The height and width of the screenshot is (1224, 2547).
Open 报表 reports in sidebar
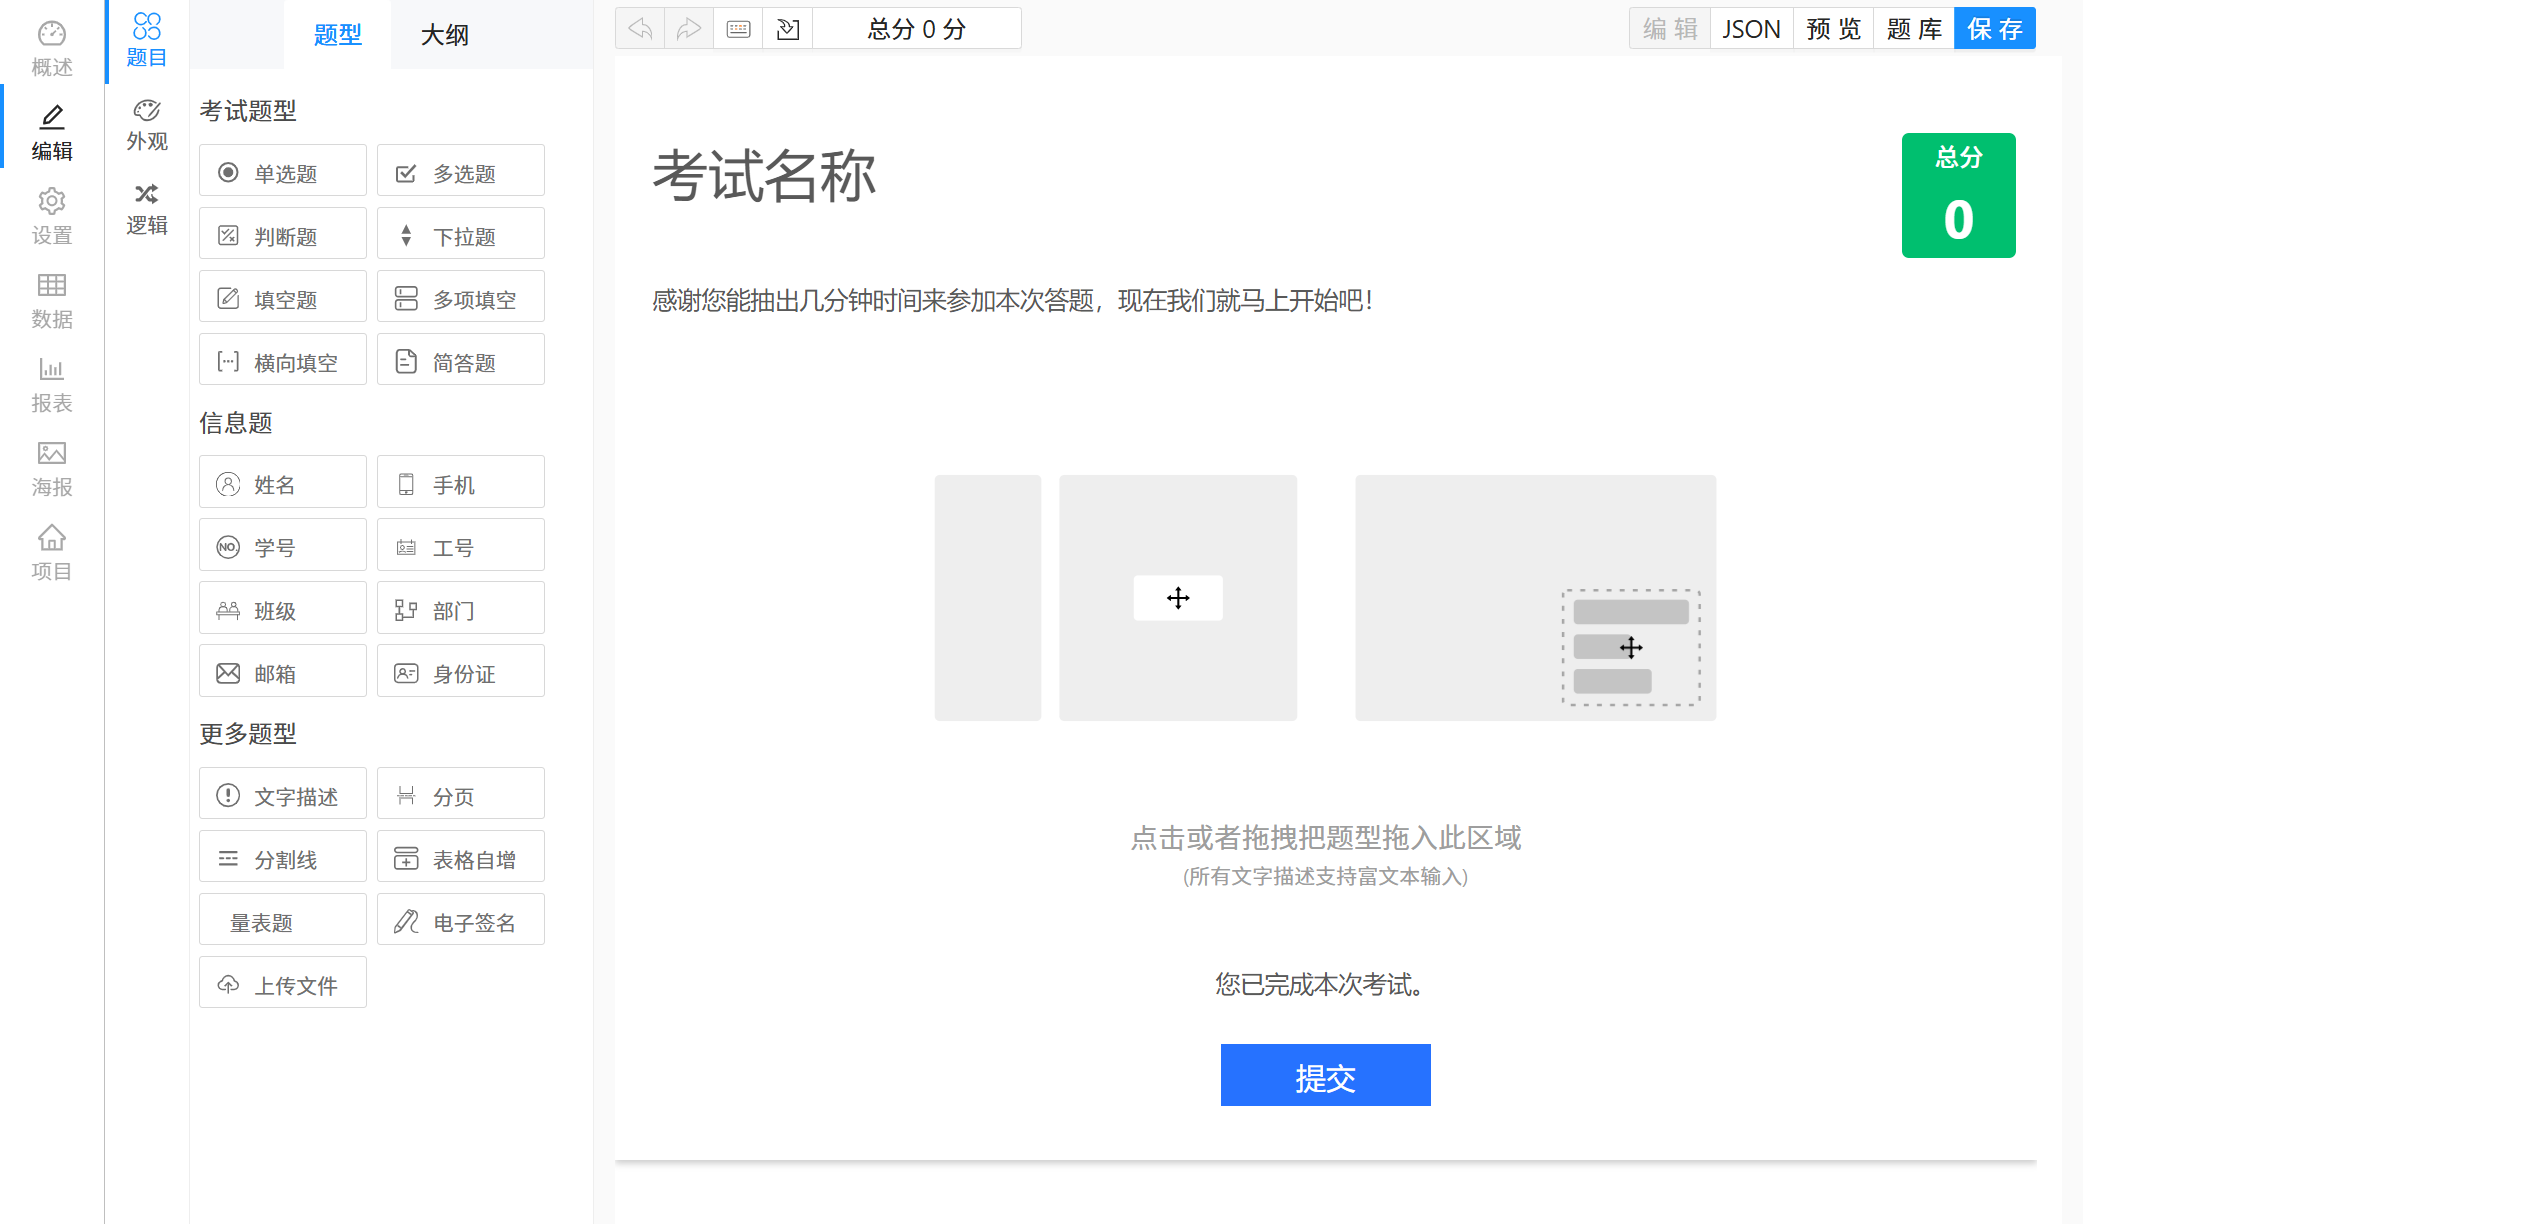point(52,384)
